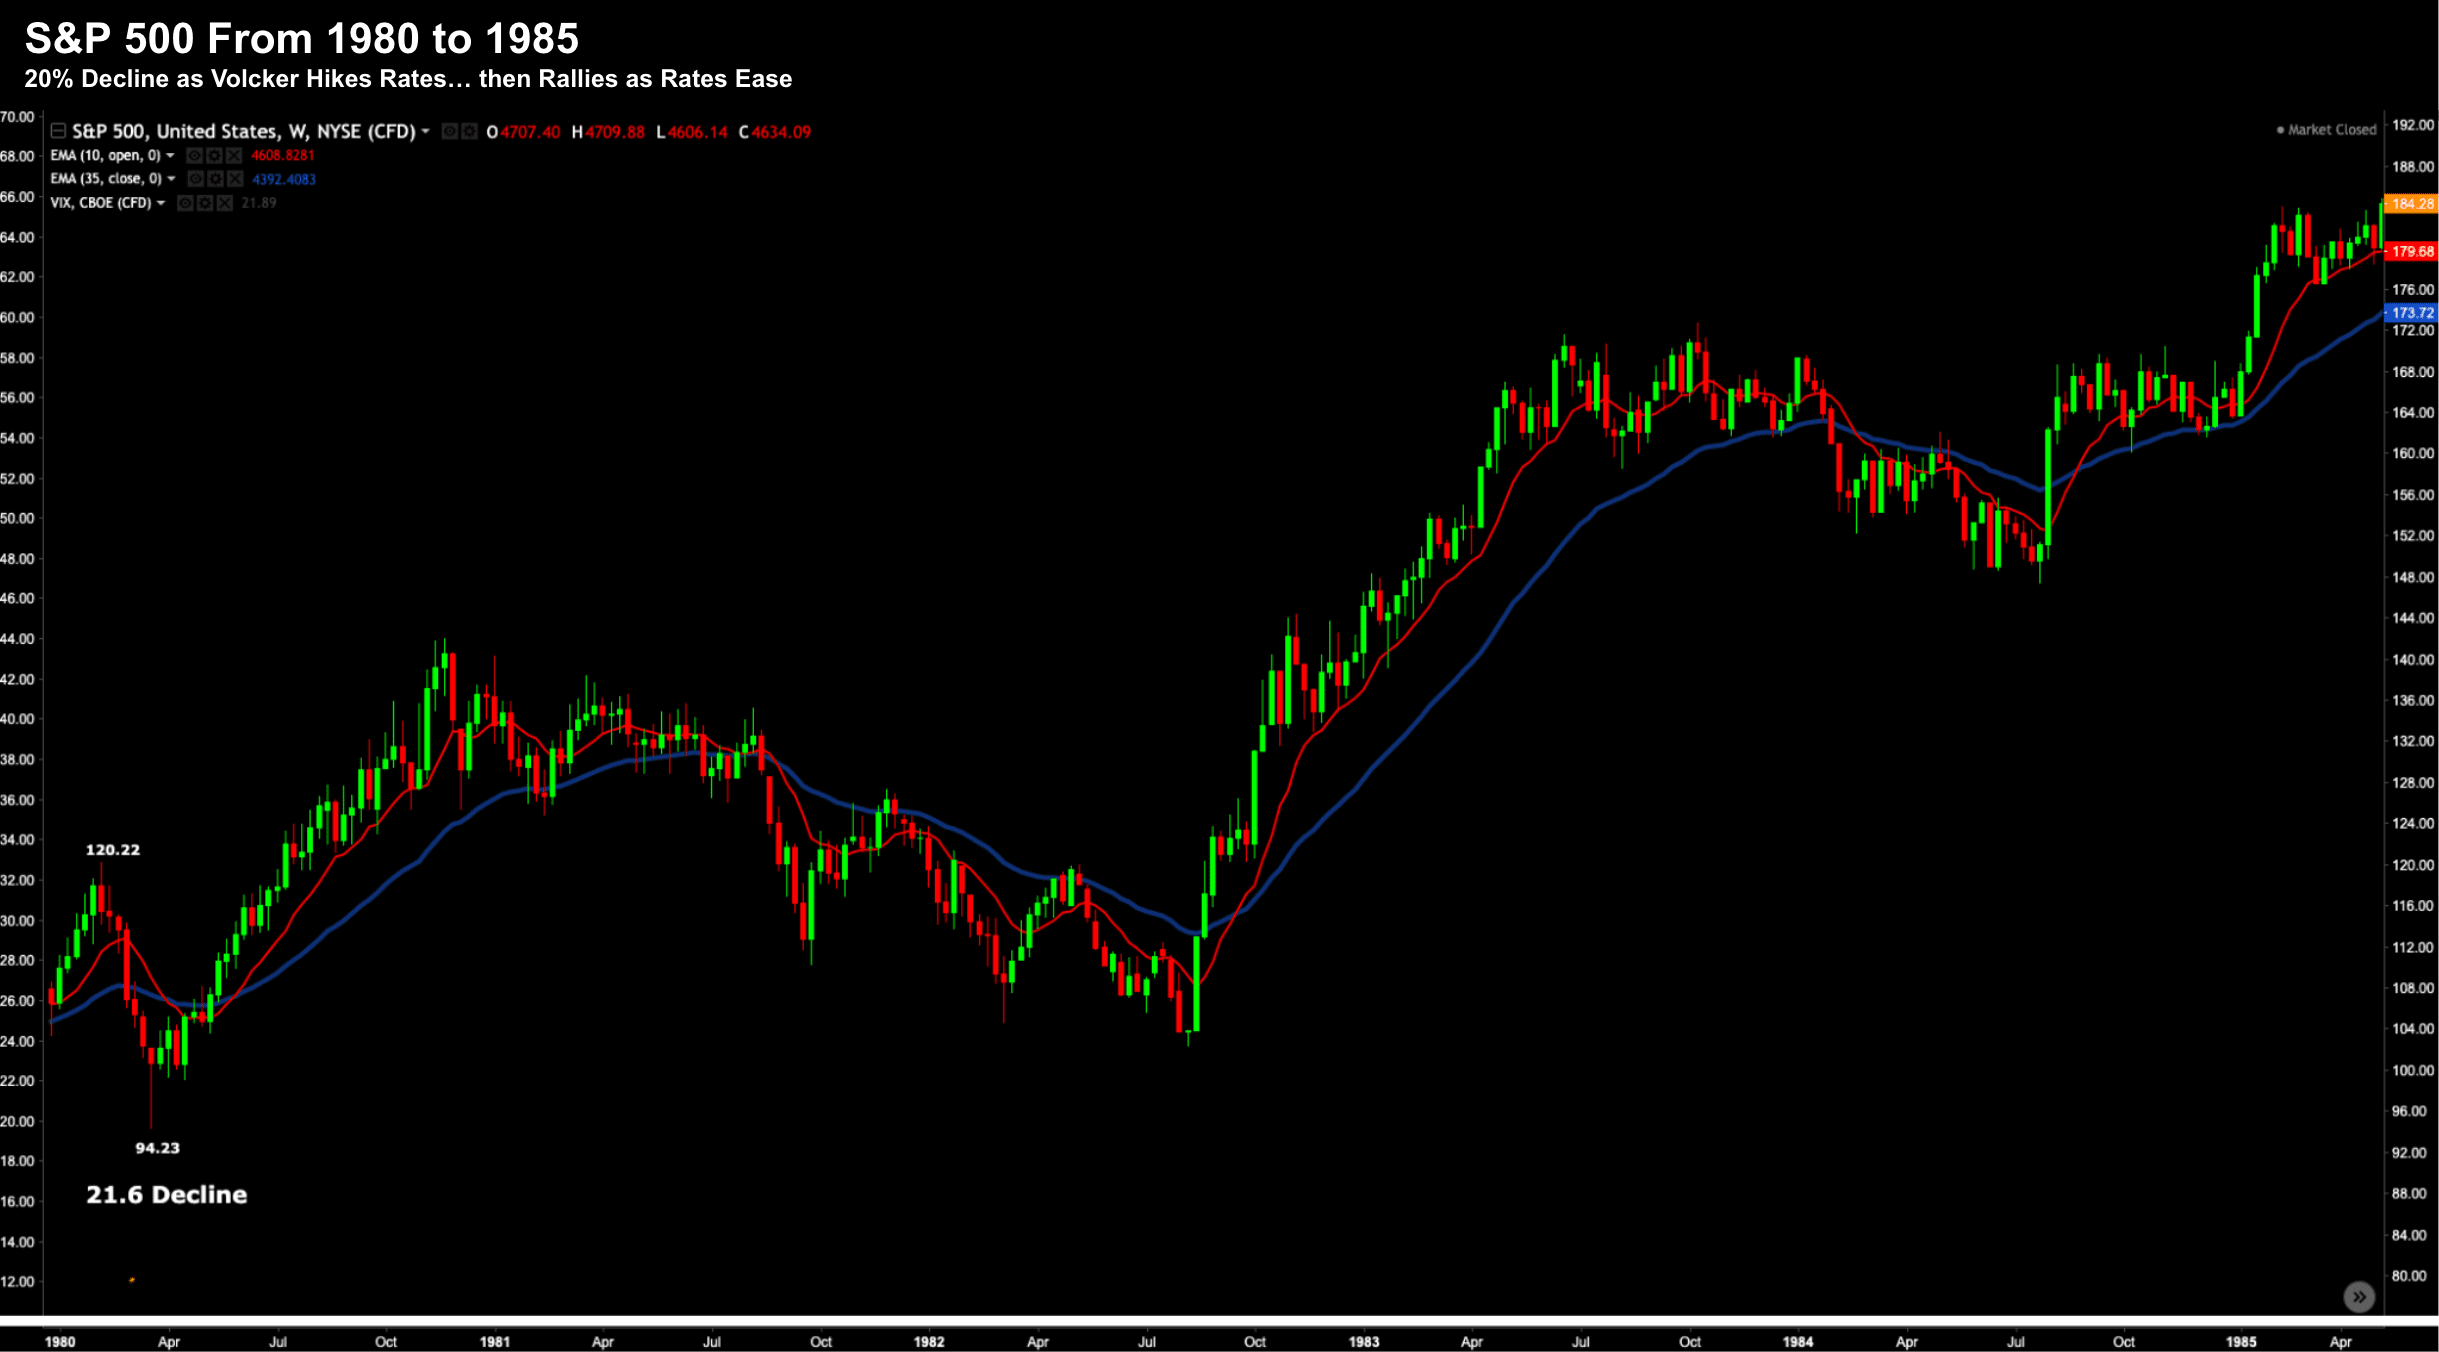The width and height of the screenshot is (2439, 1352).
Task: Click the 21.6 Decline text annotation
Action: (x=166, y=1195)
